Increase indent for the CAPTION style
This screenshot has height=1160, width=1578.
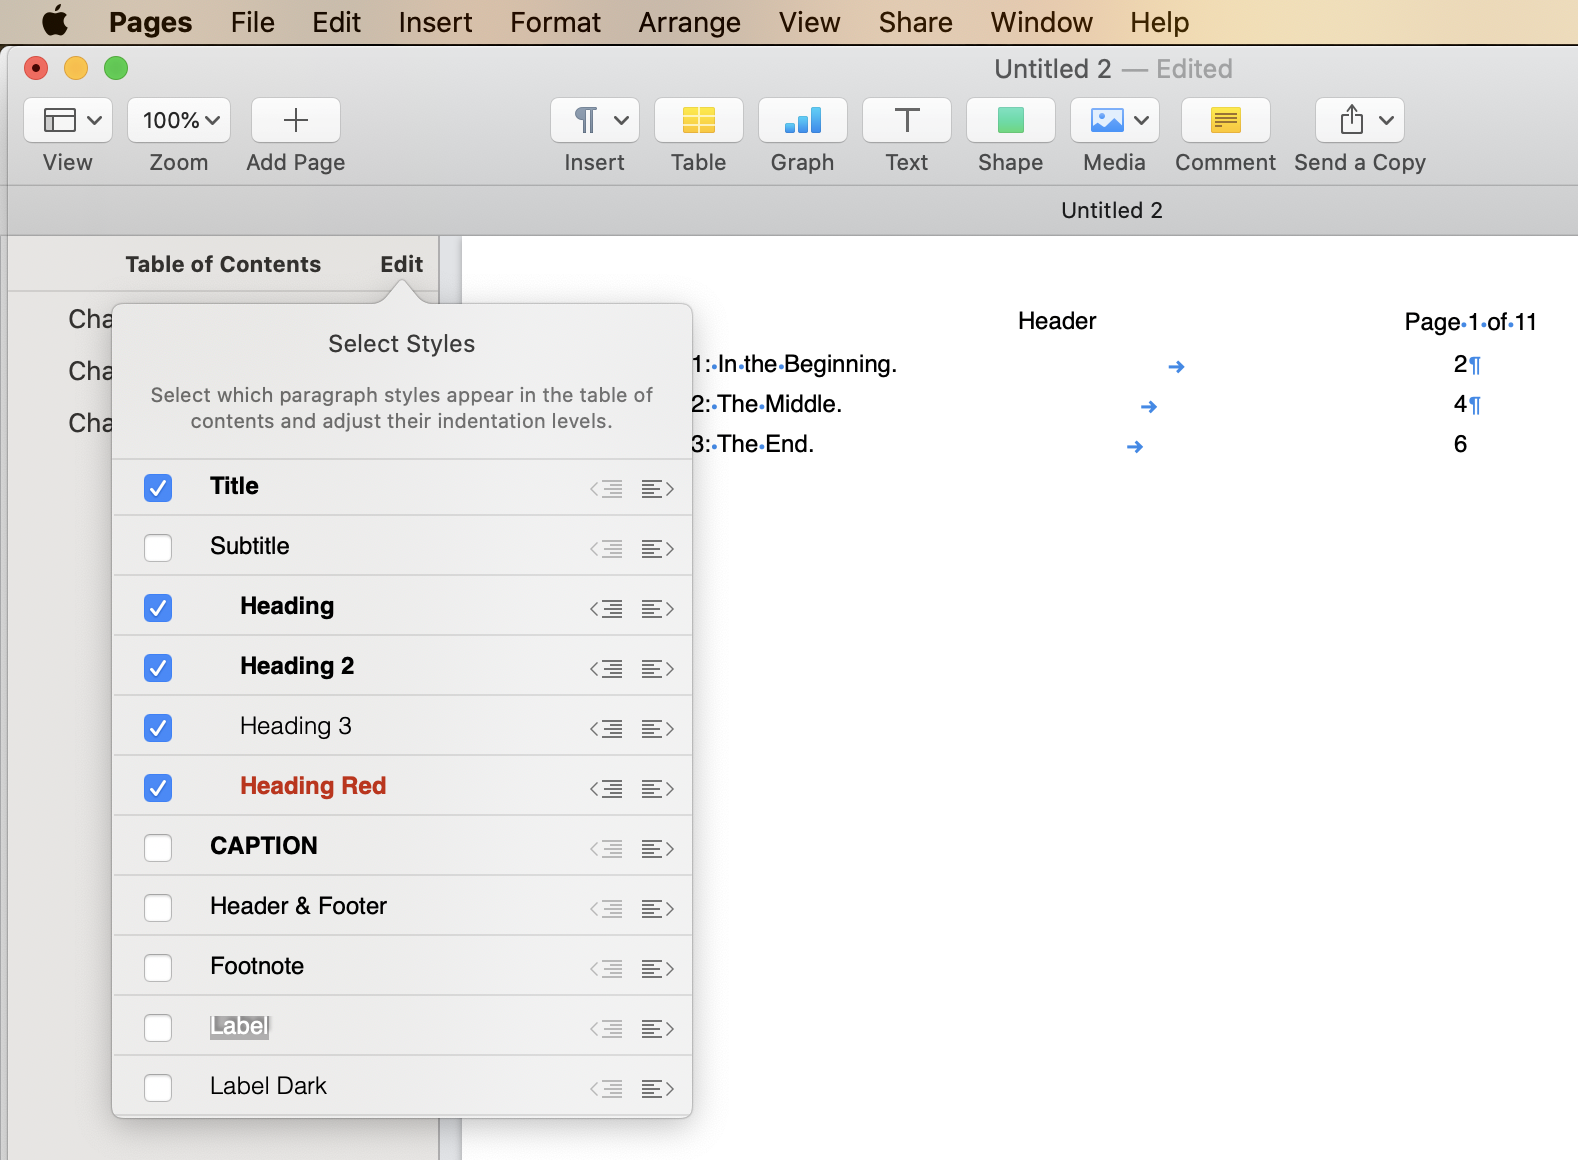657,849
